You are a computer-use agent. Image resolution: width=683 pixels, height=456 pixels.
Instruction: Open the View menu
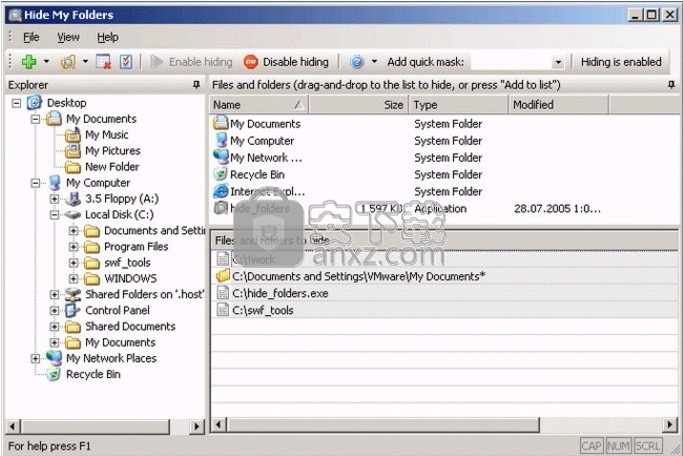[68, 37]
